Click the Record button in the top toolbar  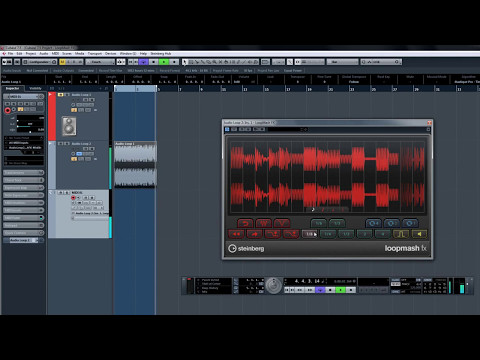pos(174,62)
